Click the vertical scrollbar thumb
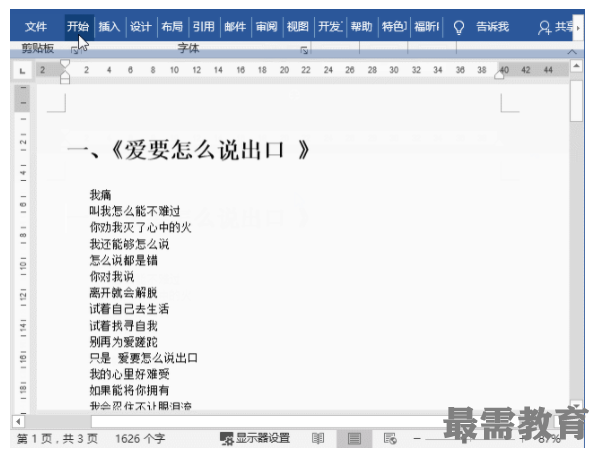595x463 pixels. click(x=576, y=101)
